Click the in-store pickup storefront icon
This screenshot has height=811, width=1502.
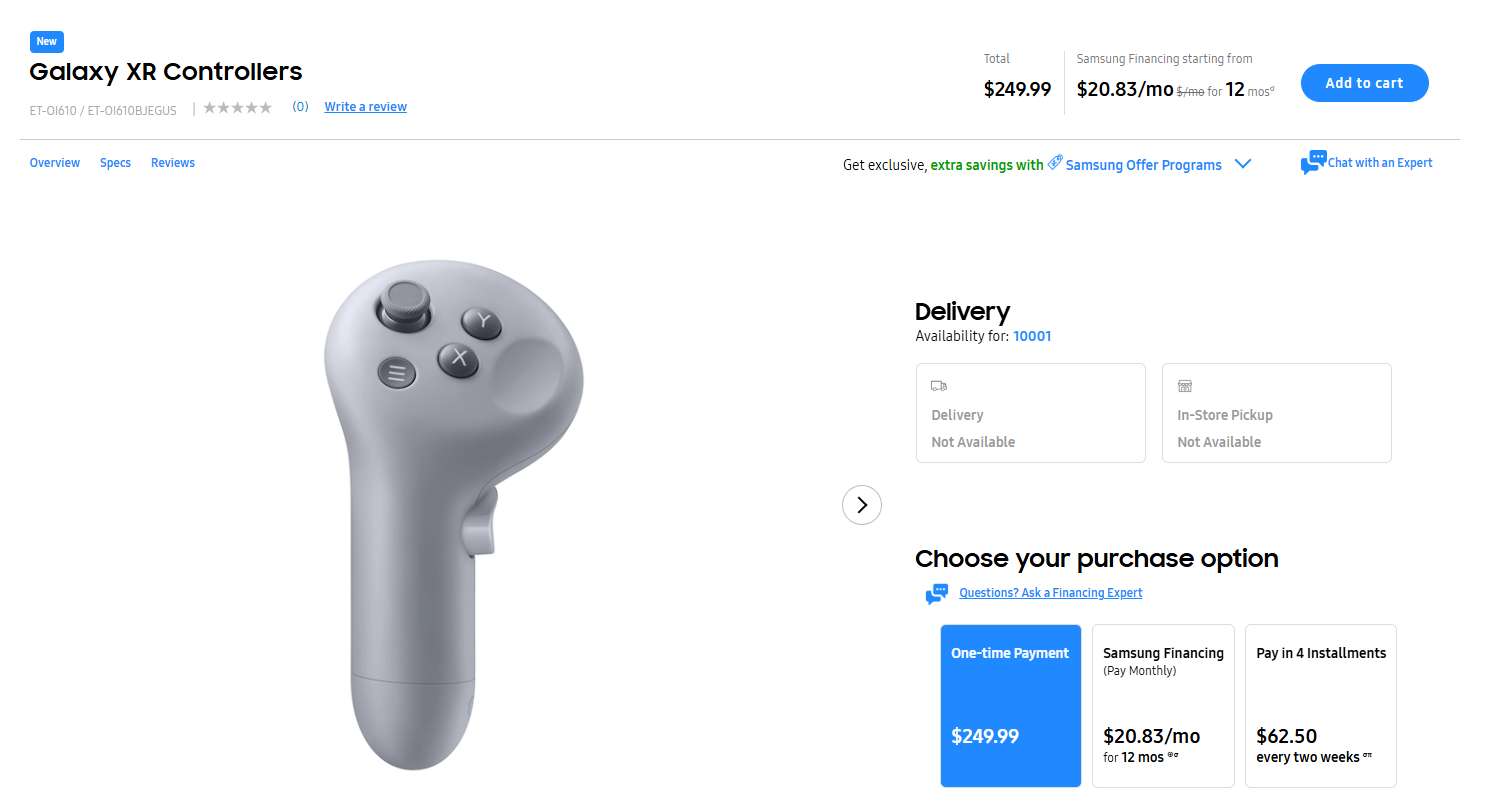click(1185, 386)
